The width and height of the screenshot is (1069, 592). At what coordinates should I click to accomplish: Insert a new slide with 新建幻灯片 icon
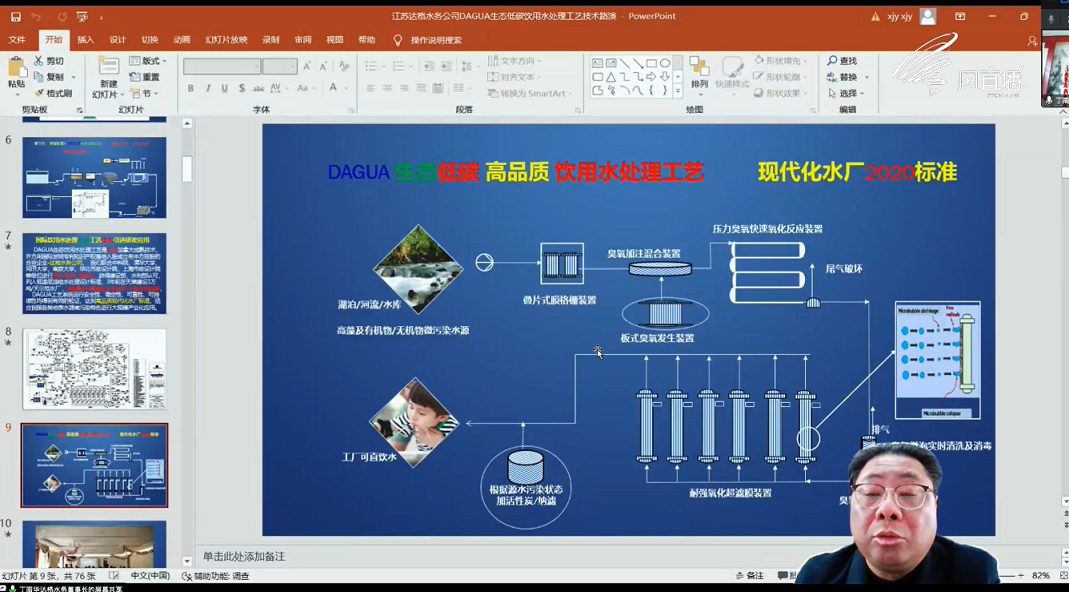(108, 66)
